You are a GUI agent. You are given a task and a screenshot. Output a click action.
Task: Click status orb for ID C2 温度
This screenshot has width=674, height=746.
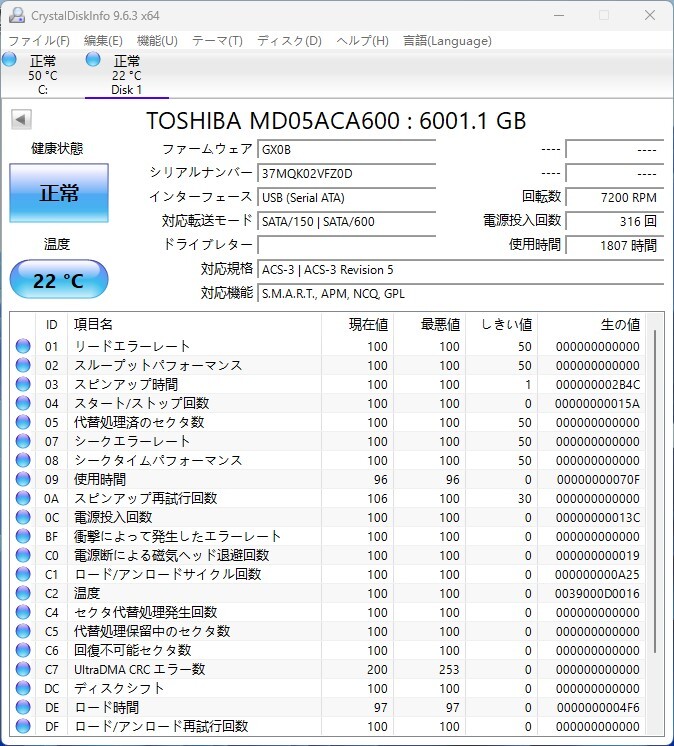(x=23, y=593)
